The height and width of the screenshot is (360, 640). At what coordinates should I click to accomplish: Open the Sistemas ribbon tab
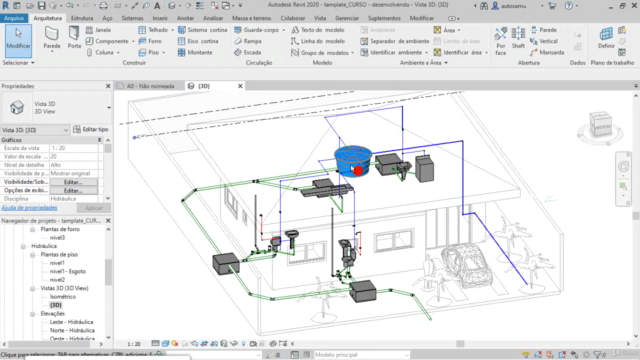pos(133,18)
